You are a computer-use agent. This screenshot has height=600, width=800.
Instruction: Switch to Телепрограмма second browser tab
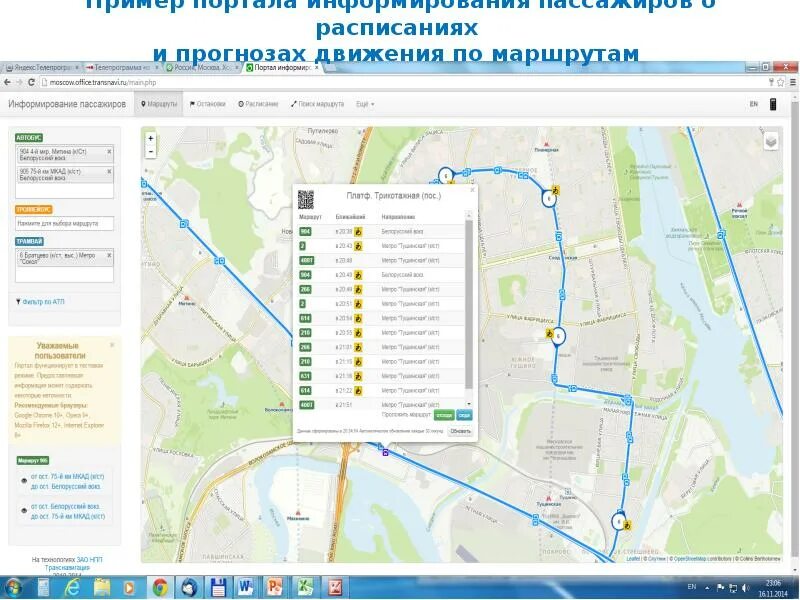pyautogui.click(x=121, y=68)
